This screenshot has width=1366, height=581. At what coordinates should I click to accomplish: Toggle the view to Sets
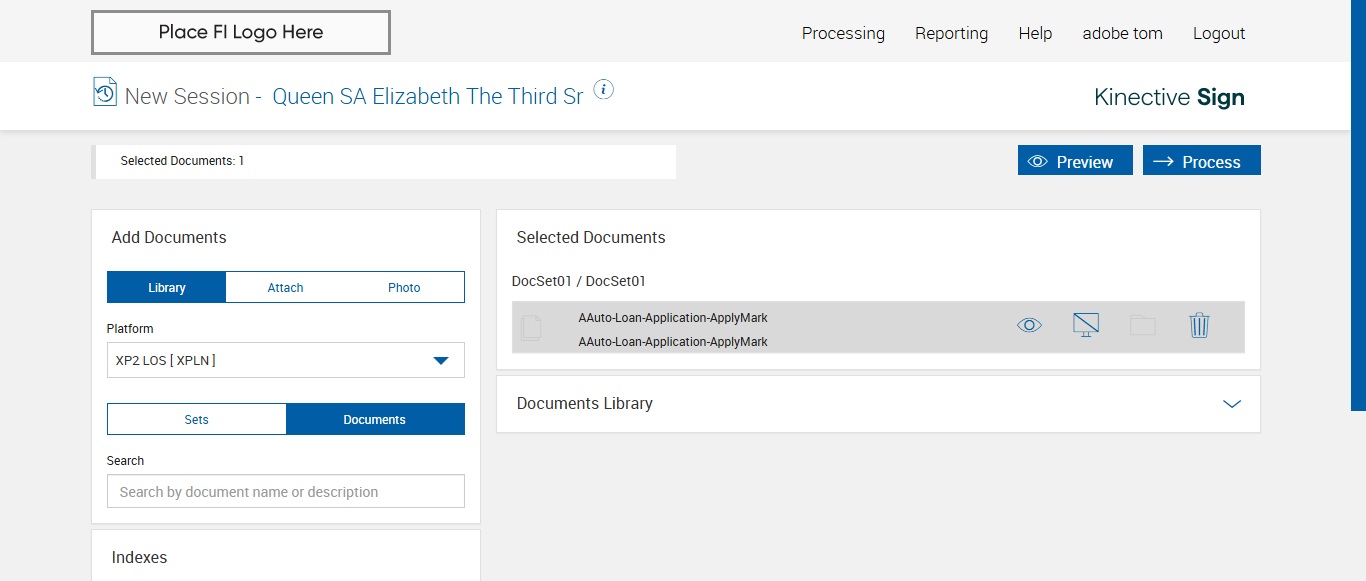tap(197, 419)
